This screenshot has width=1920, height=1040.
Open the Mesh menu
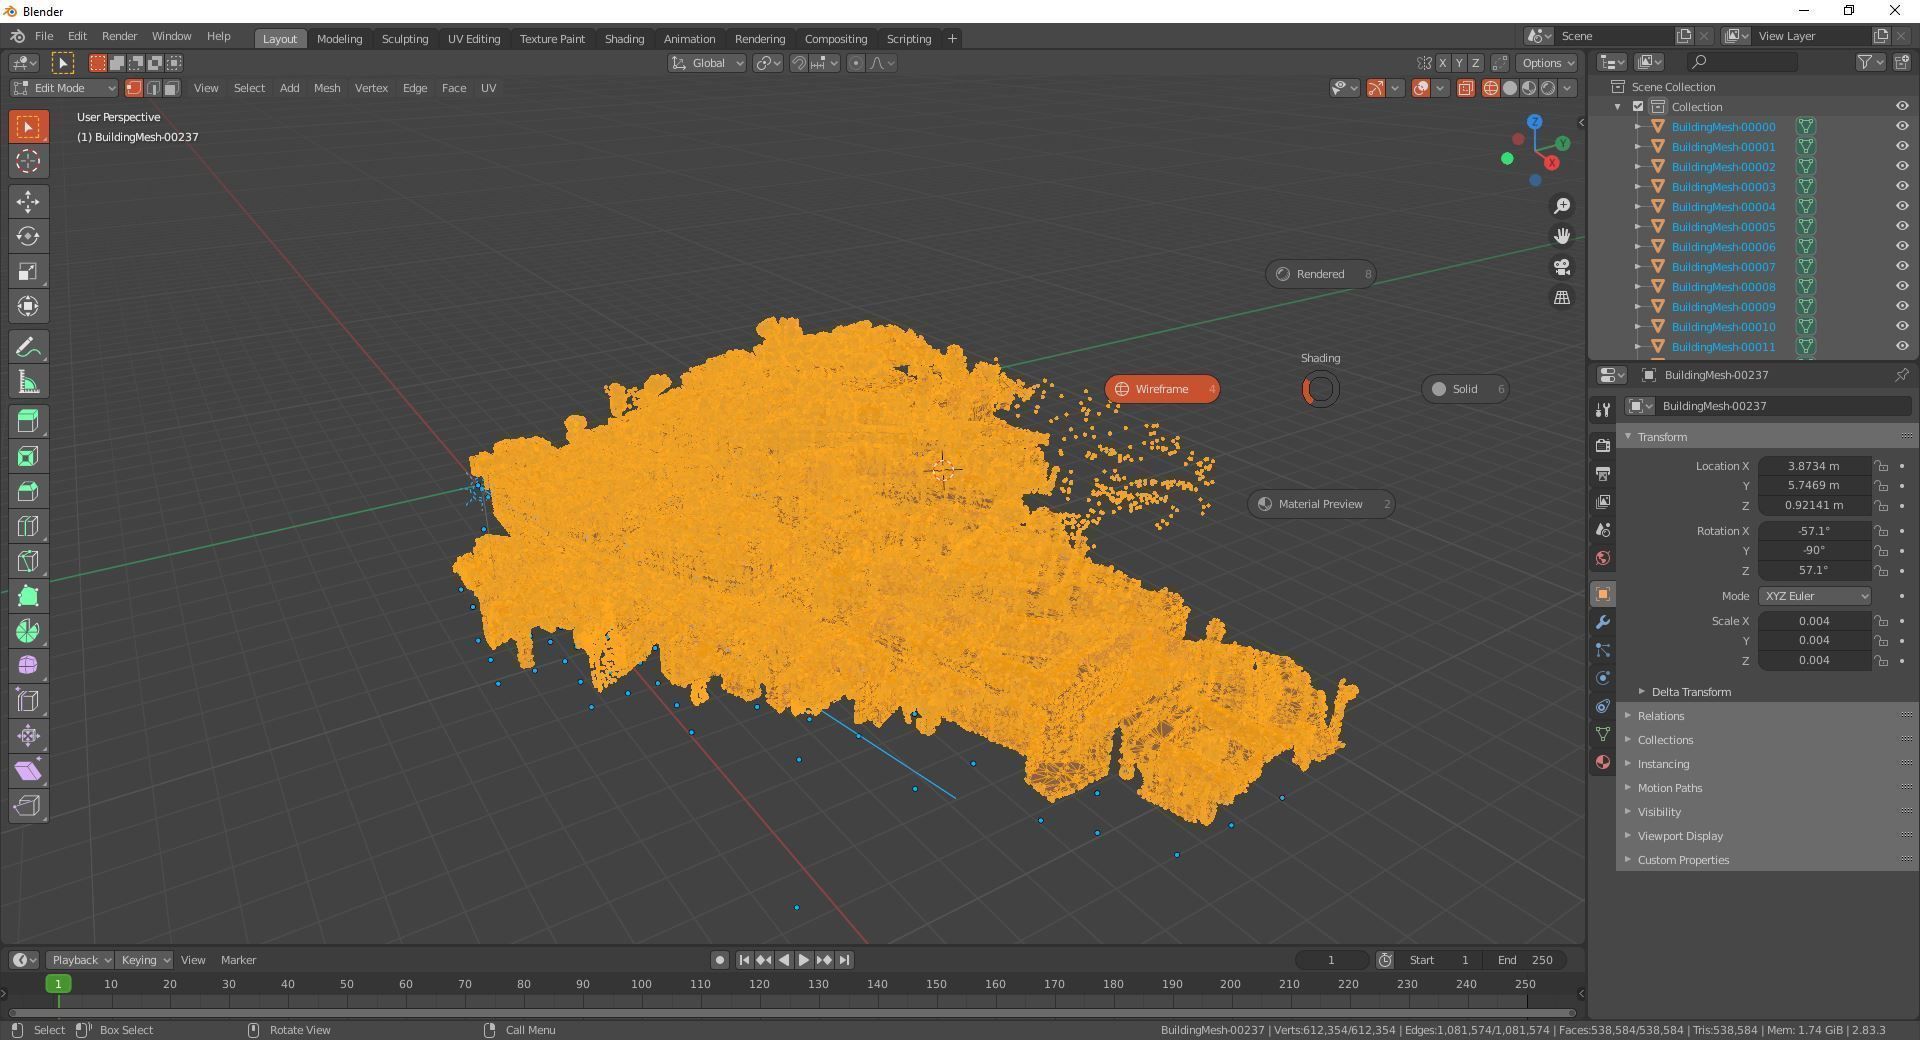click(x=327, y=88)
